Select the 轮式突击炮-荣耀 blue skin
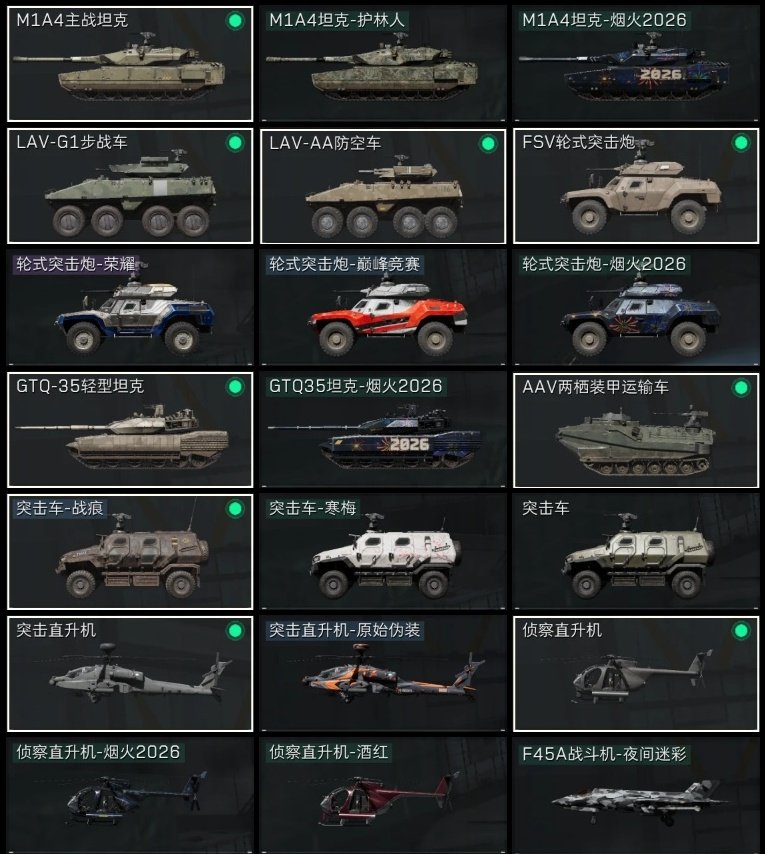The width and height of the screenshot is (765, 854). tap(130, 308)
